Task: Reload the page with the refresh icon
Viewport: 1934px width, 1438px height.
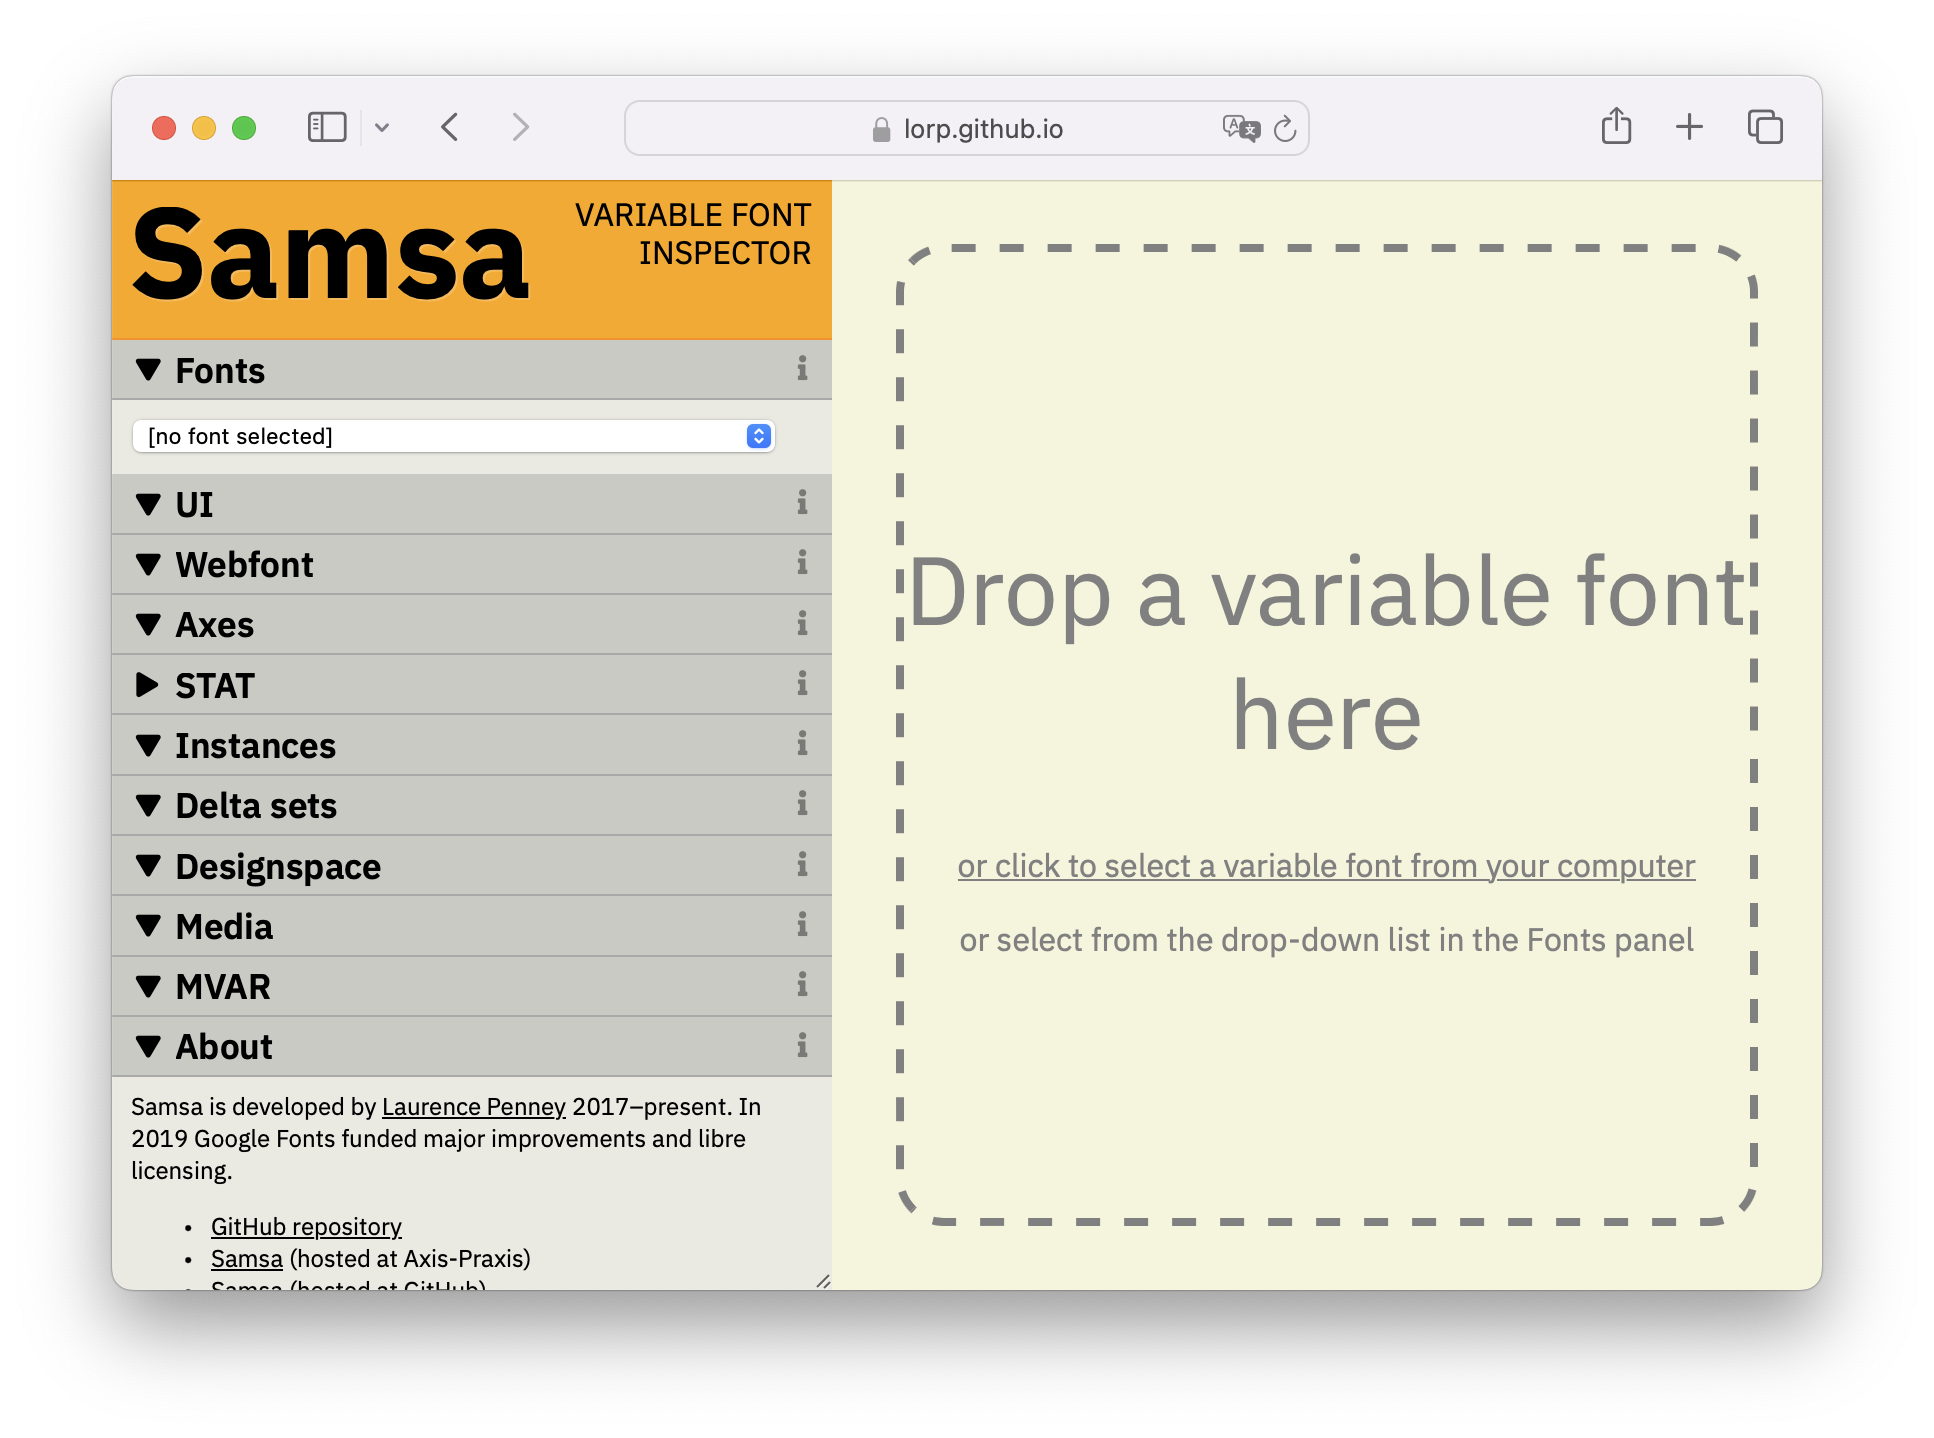Action: [x=1285, y=129]
